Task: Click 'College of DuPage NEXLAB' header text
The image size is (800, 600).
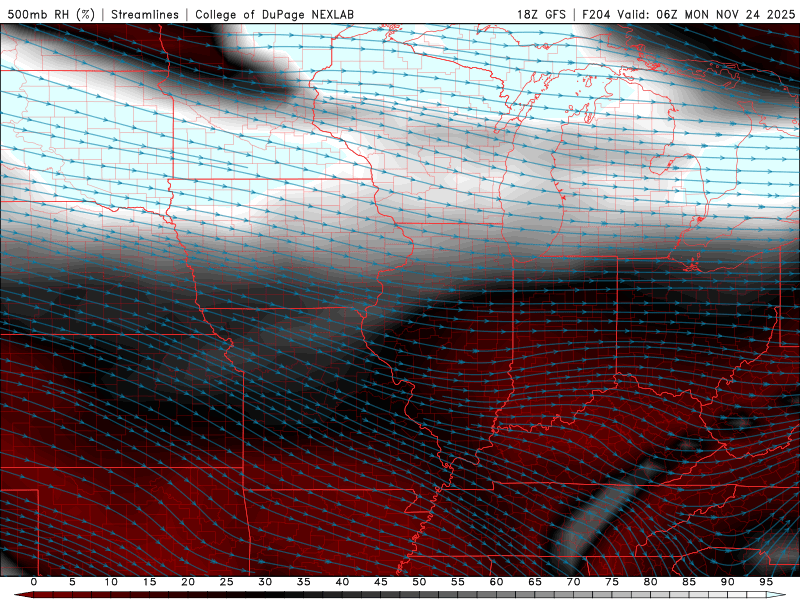Action: click(274, 14)
